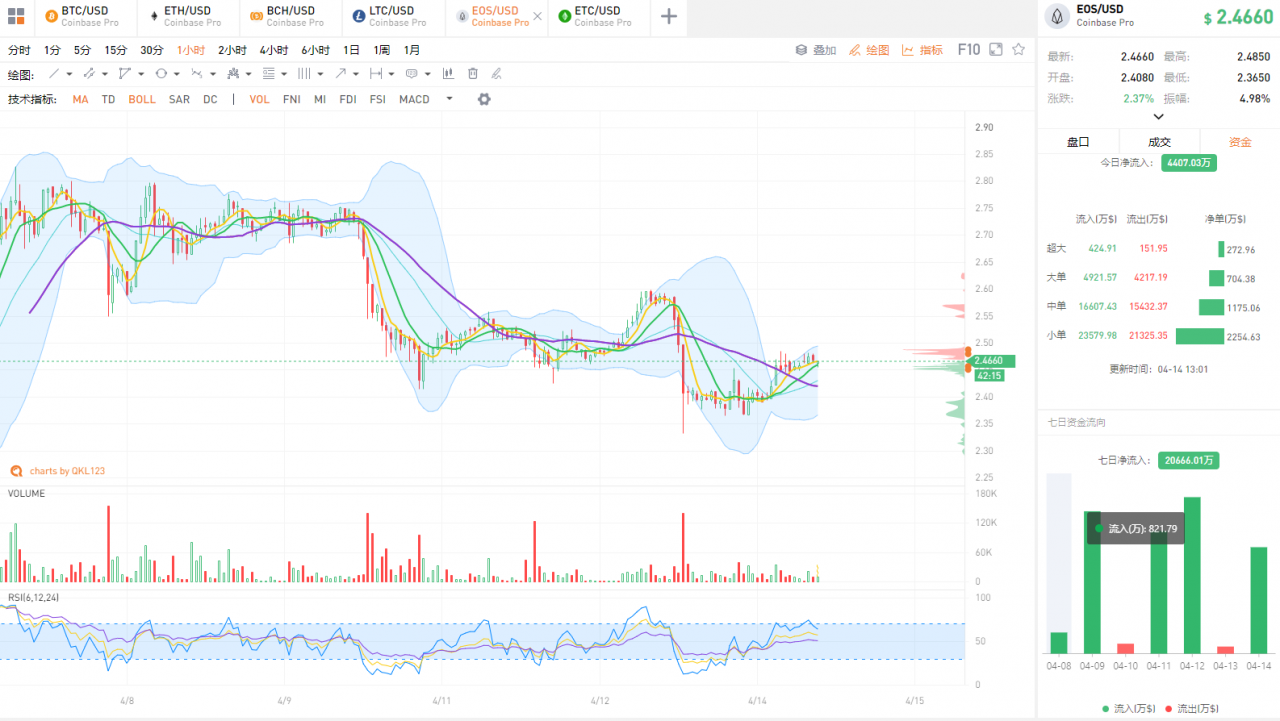Click 小单 net flow green bar
Screen dimensions: 1280x721
click(x=1200, y=336)
